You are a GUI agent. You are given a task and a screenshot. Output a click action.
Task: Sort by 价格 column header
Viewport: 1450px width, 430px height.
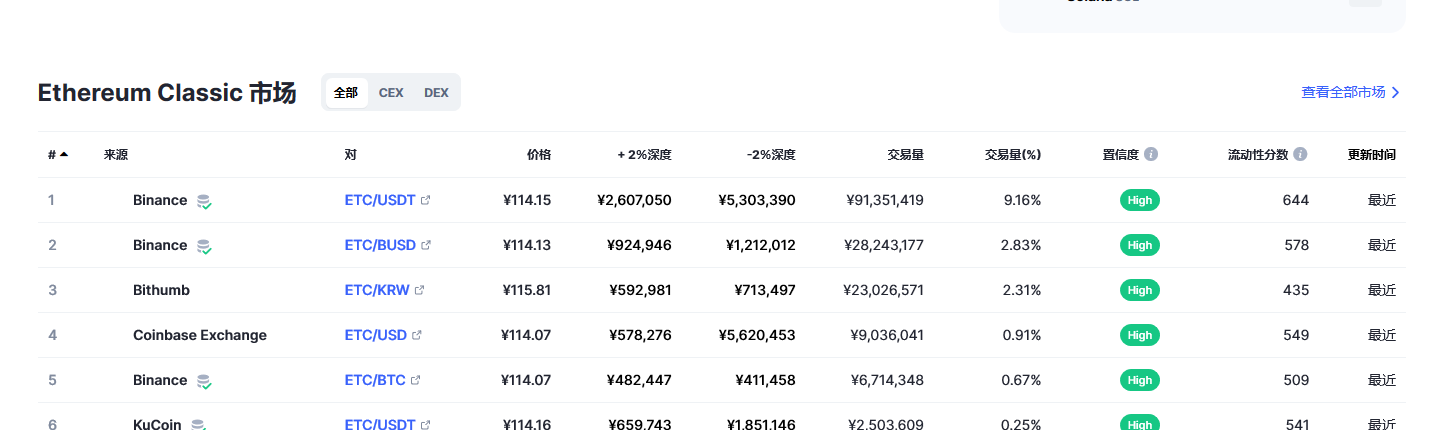click(539, 155)
